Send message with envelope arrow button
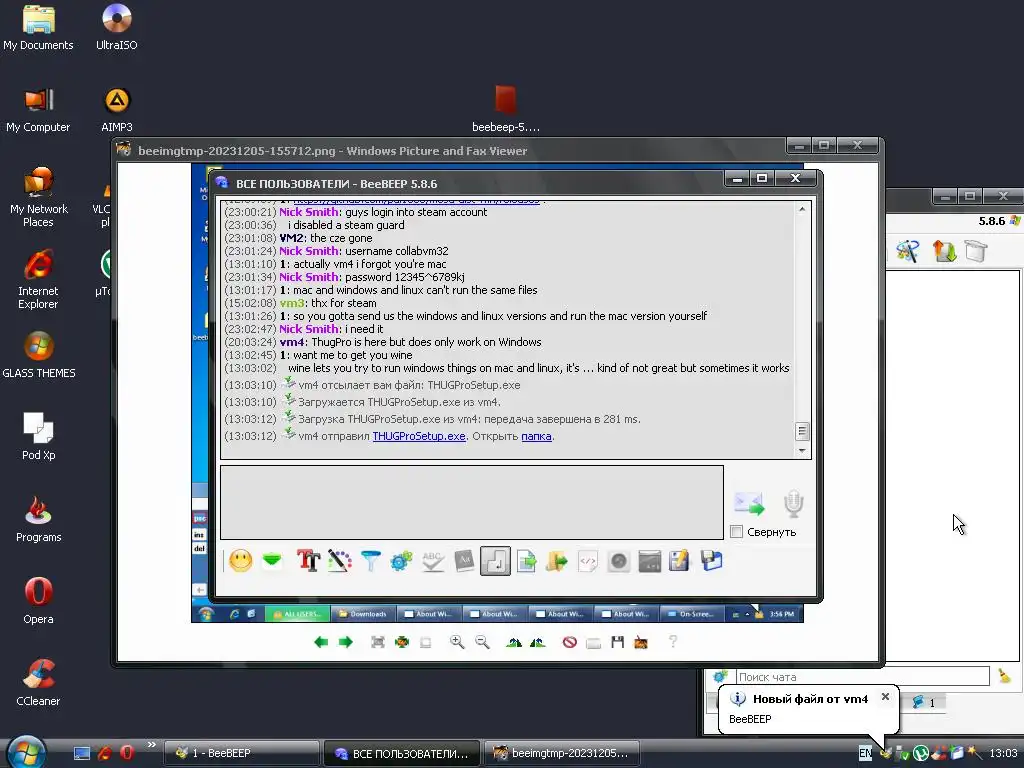Viewport: 1024px width, 768px height. click(749, 503)
